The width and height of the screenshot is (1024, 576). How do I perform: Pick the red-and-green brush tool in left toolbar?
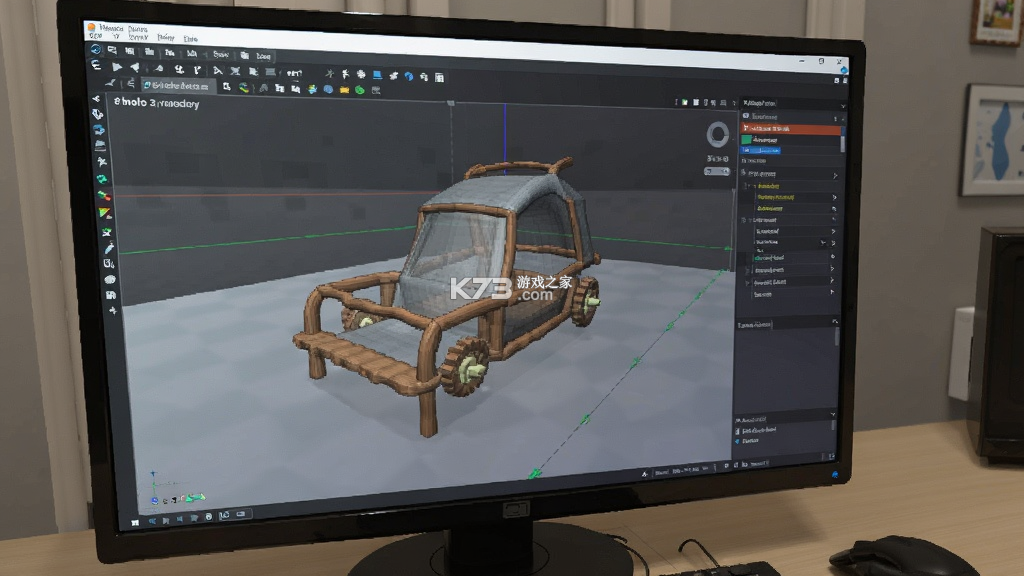tap(104, 195)
